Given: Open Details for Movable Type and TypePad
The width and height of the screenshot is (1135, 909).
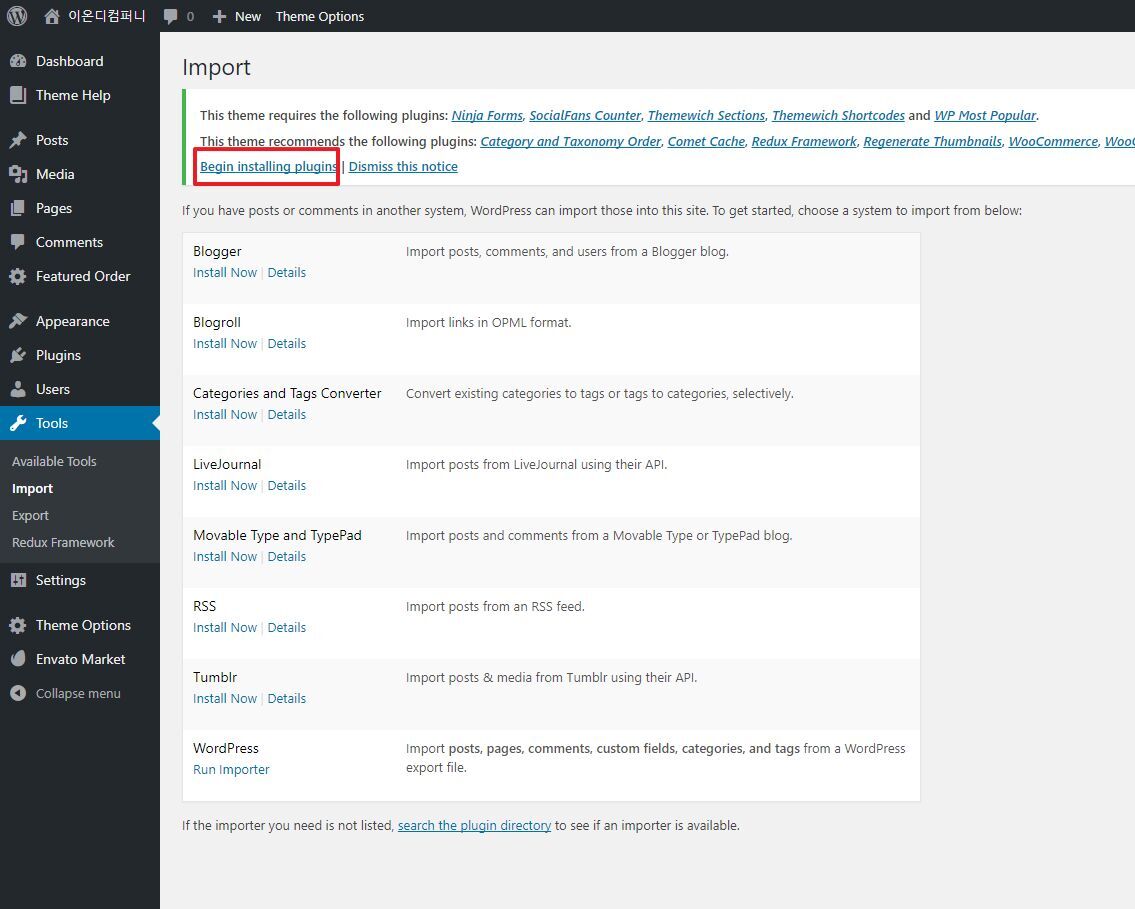Looking at the screenshot, I should click(287, 557).
